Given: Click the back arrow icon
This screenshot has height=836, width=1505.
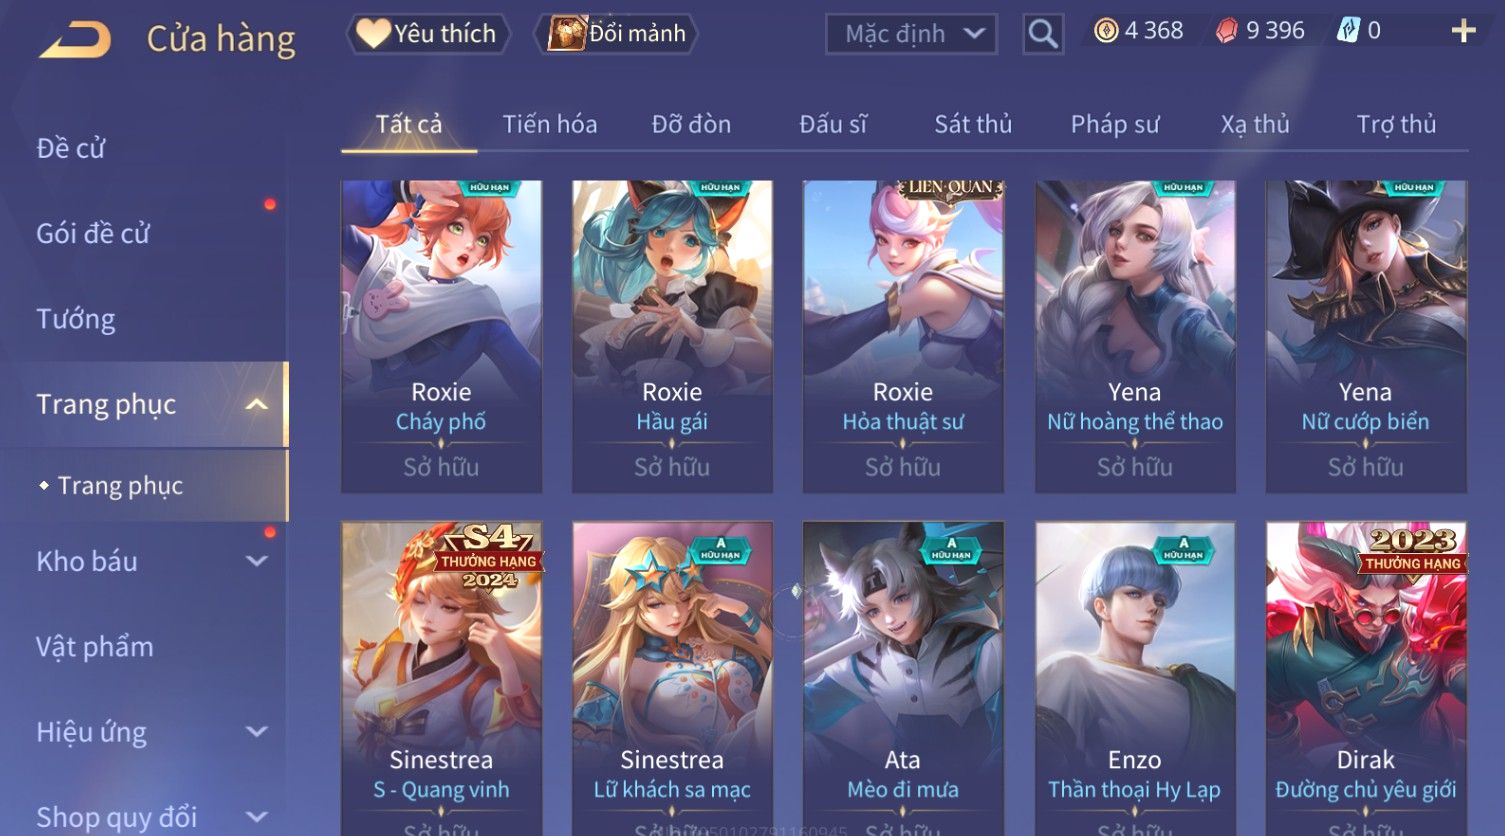Looking at the screenshot, I should click(x=75, y=39).
